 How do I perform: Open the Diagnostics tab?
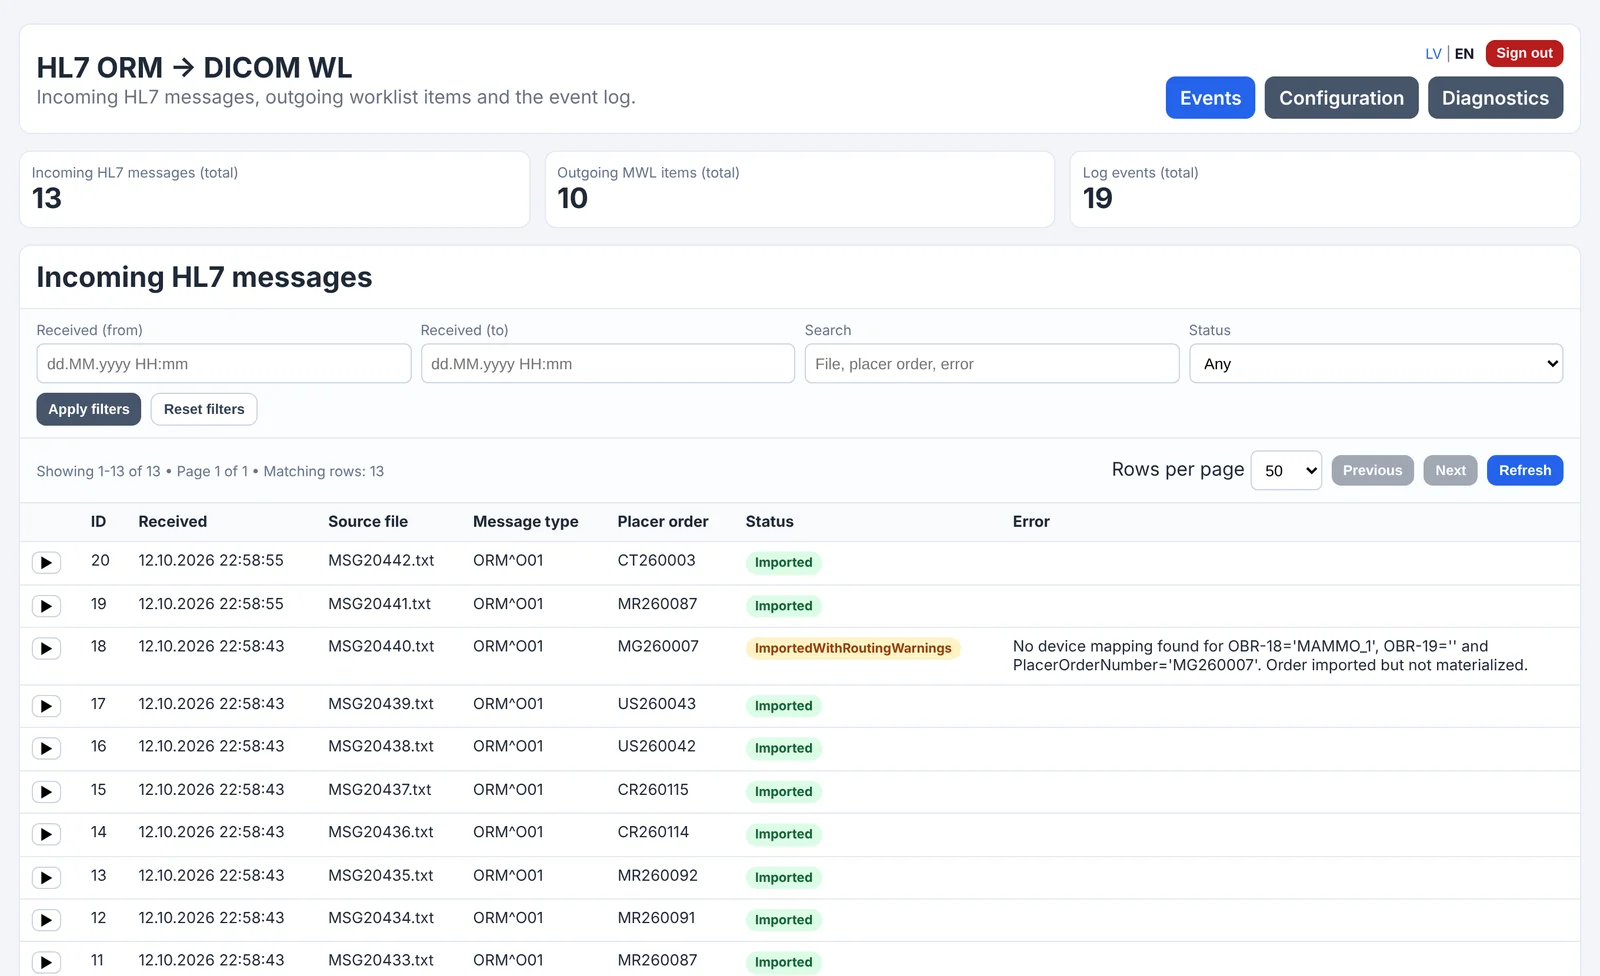(1495, 98)
